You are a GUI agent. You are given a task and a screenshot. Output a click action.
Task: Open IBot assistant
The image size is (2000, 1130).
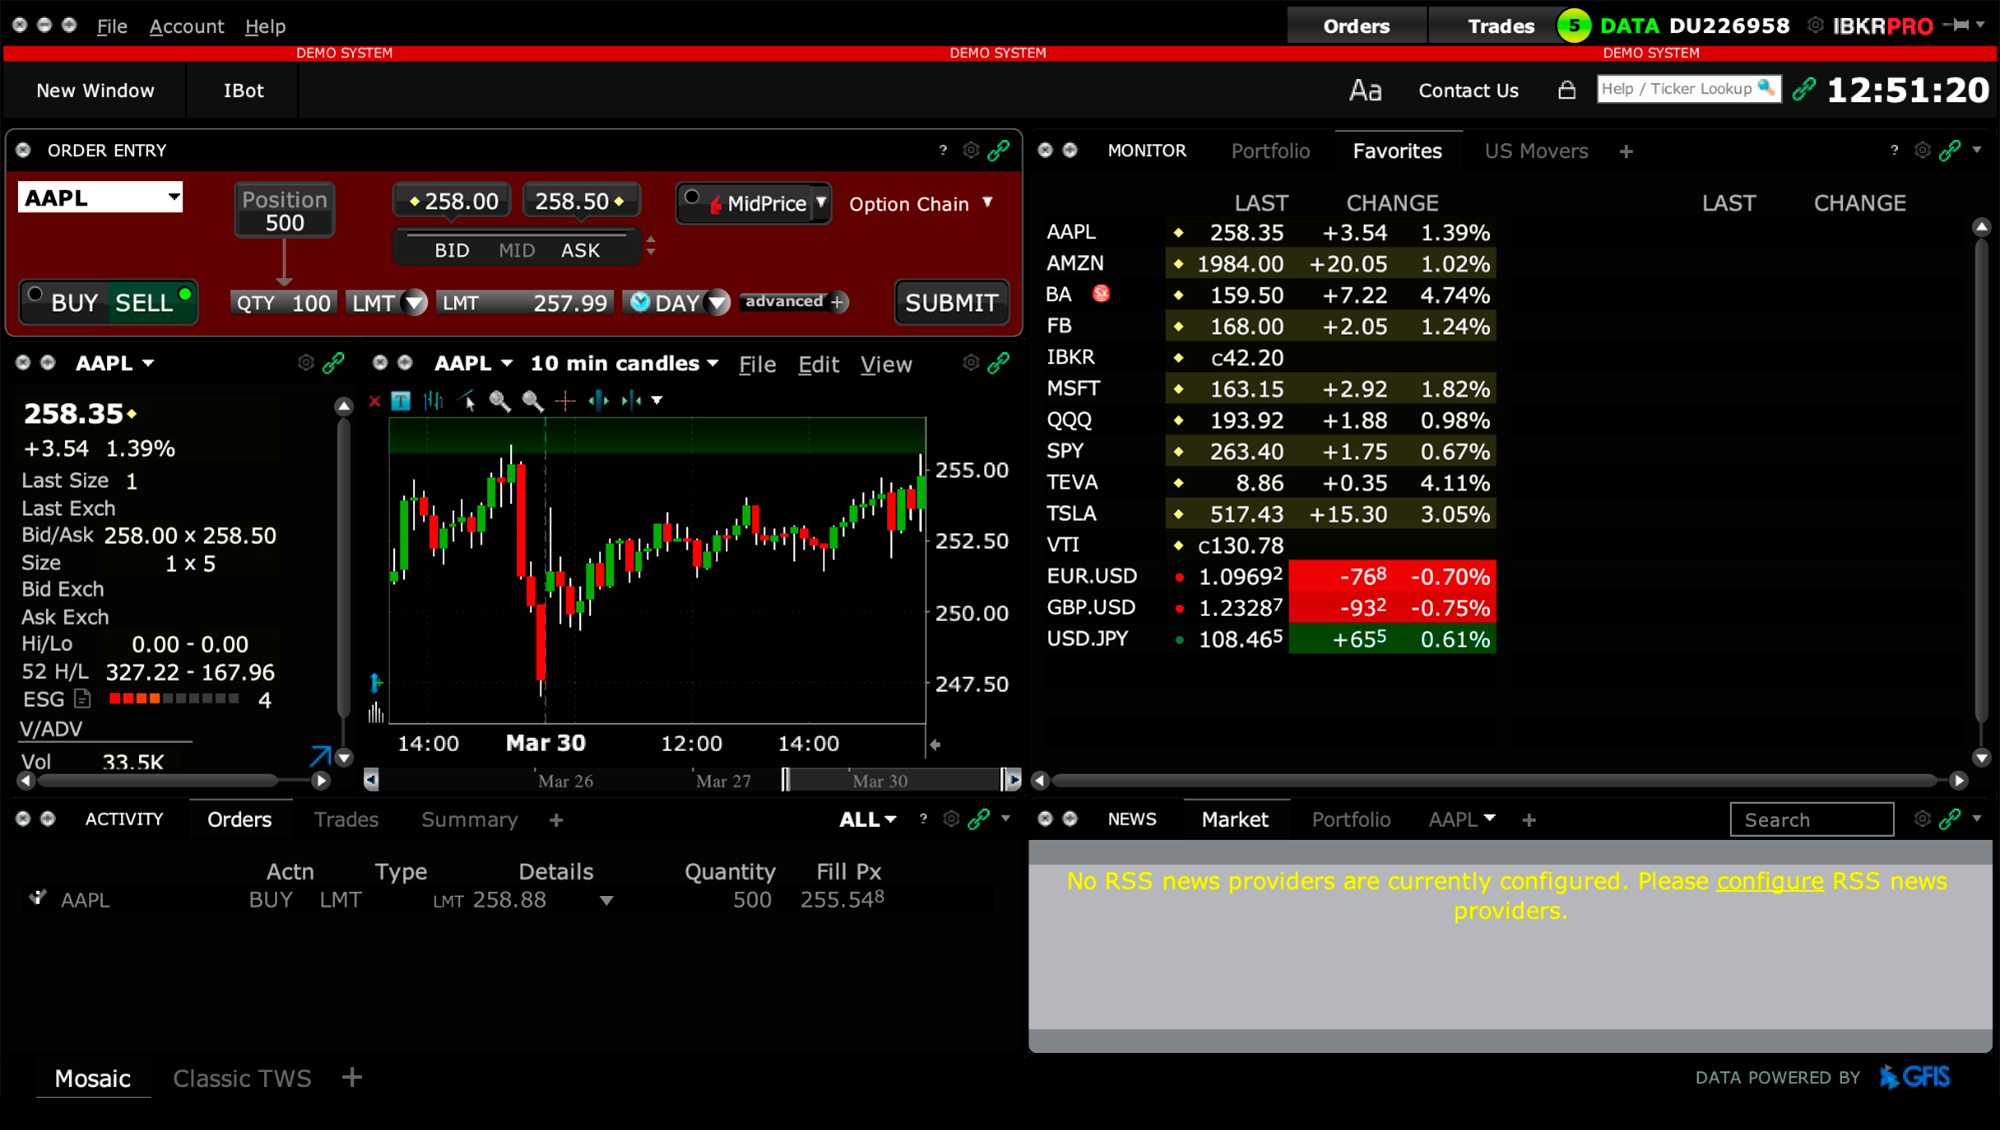coord(243,90)
